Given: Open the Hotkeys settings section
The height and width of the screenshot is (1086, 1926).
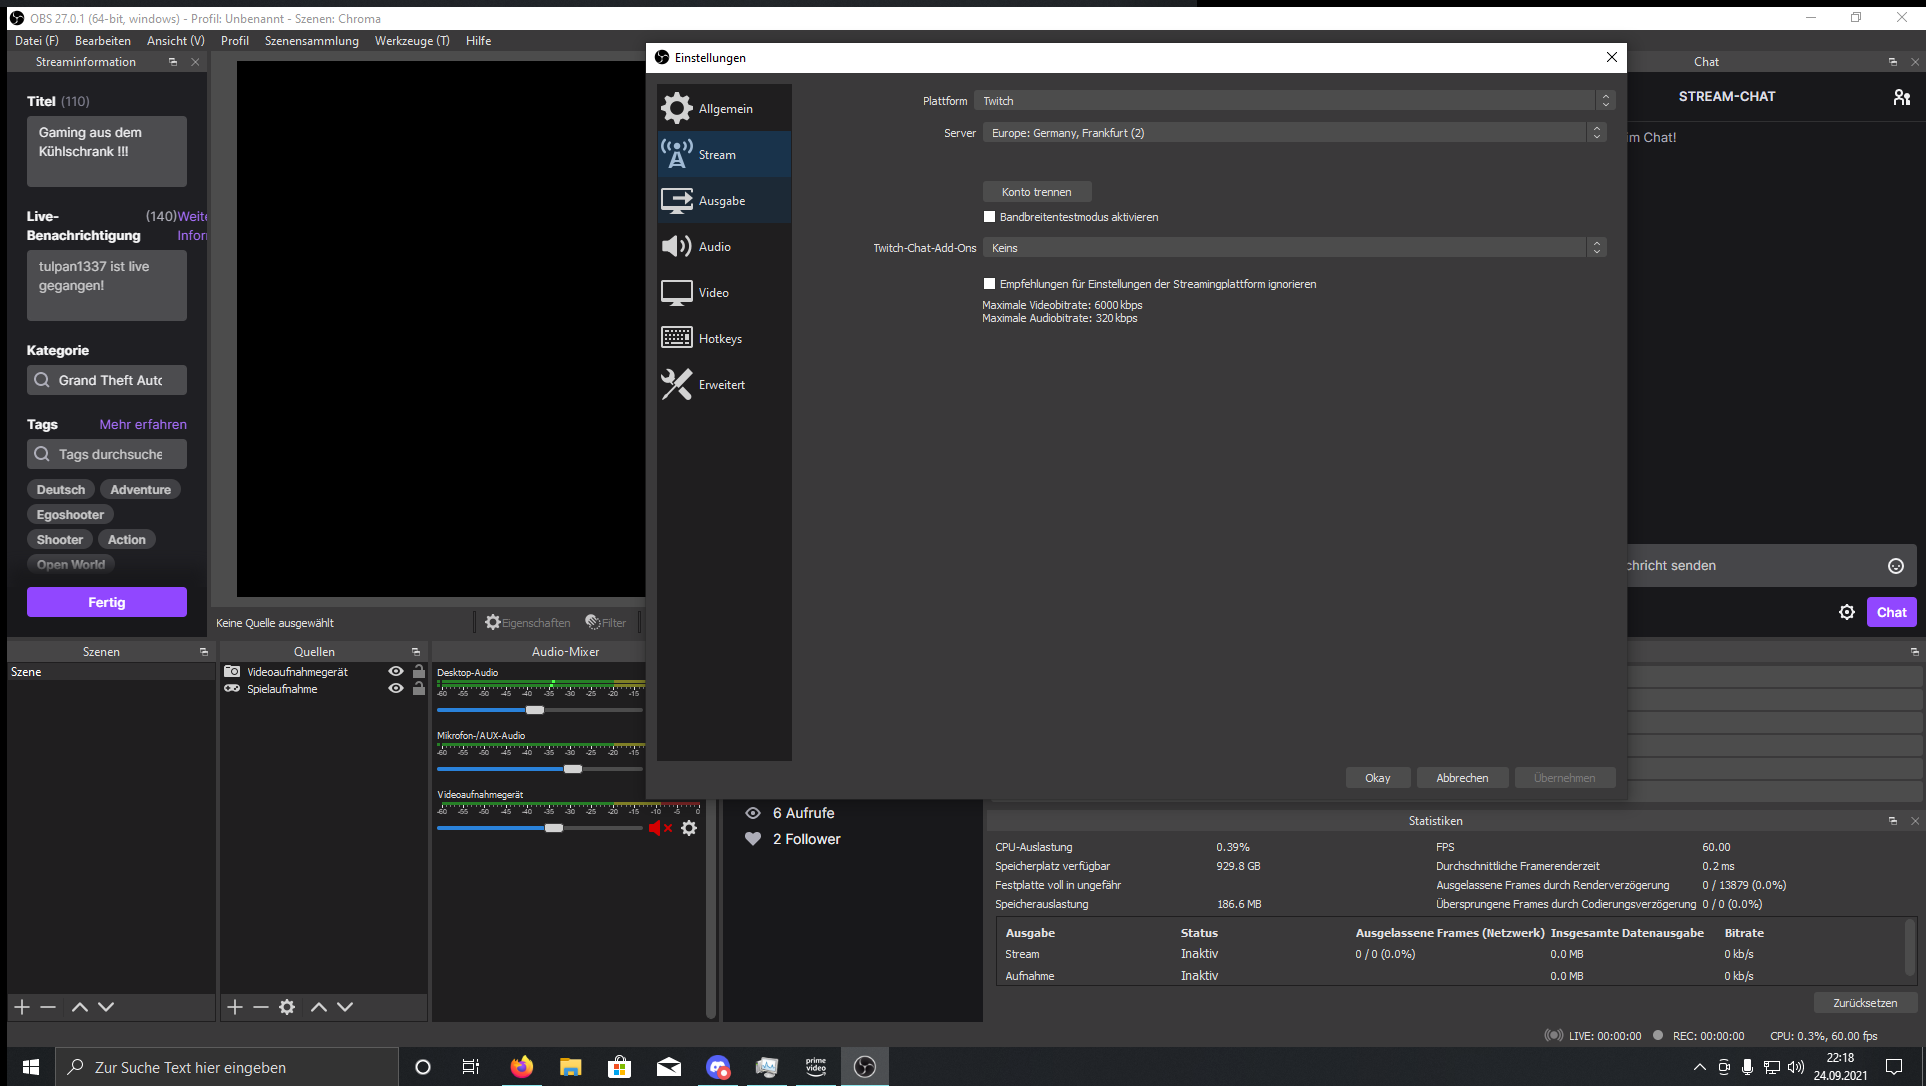Looking at the screenshot, I should click(x=719, y=339).
